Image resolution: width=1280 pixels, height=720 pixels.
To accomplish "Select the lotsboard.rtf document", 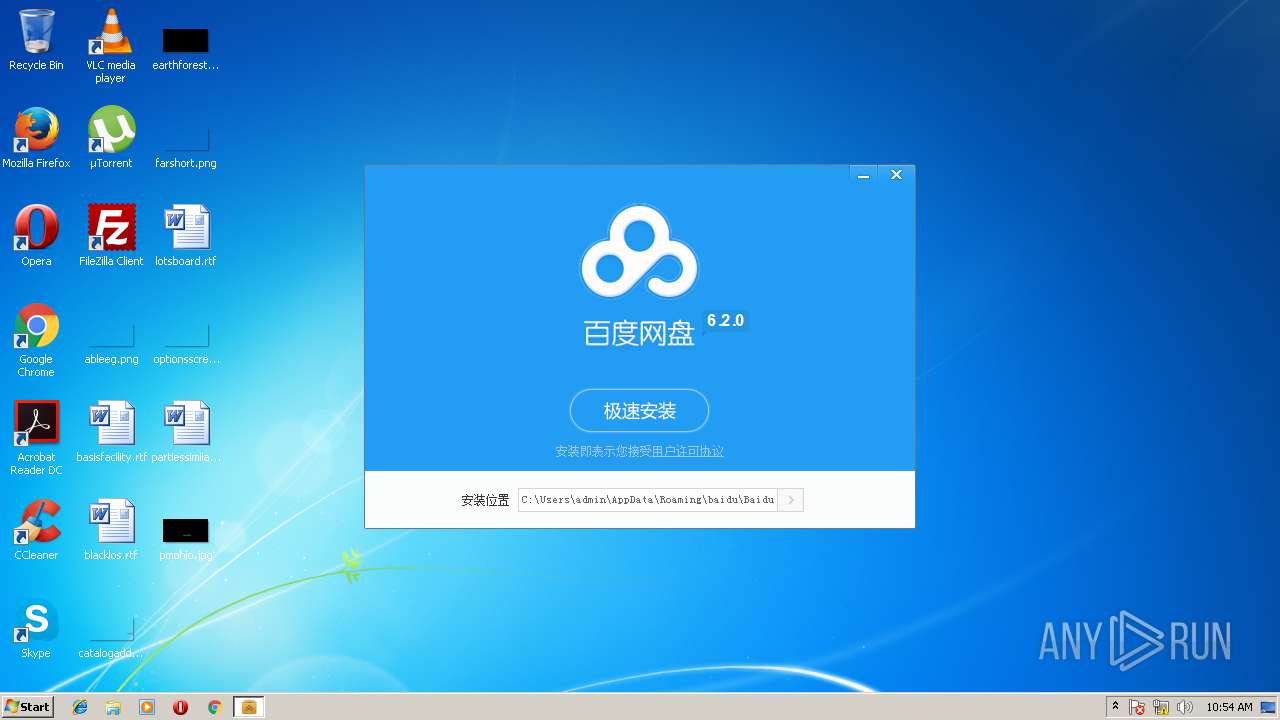I will click(185, 236).
